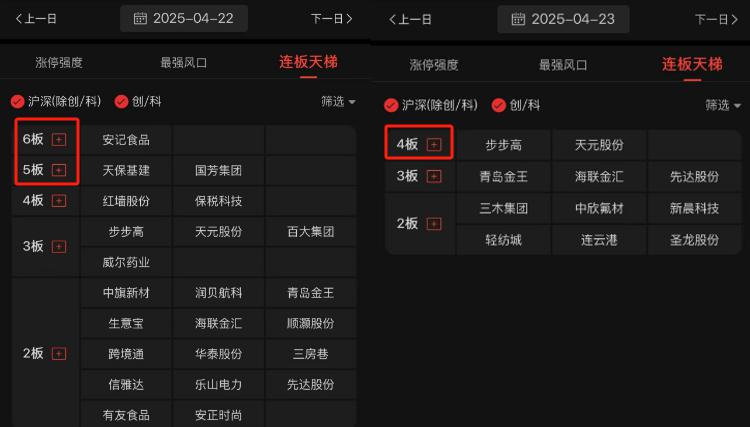Open the calendar icon beside 2025-04-22
The height and width of the screenshot is (427, 750).
tap(140, 19)
